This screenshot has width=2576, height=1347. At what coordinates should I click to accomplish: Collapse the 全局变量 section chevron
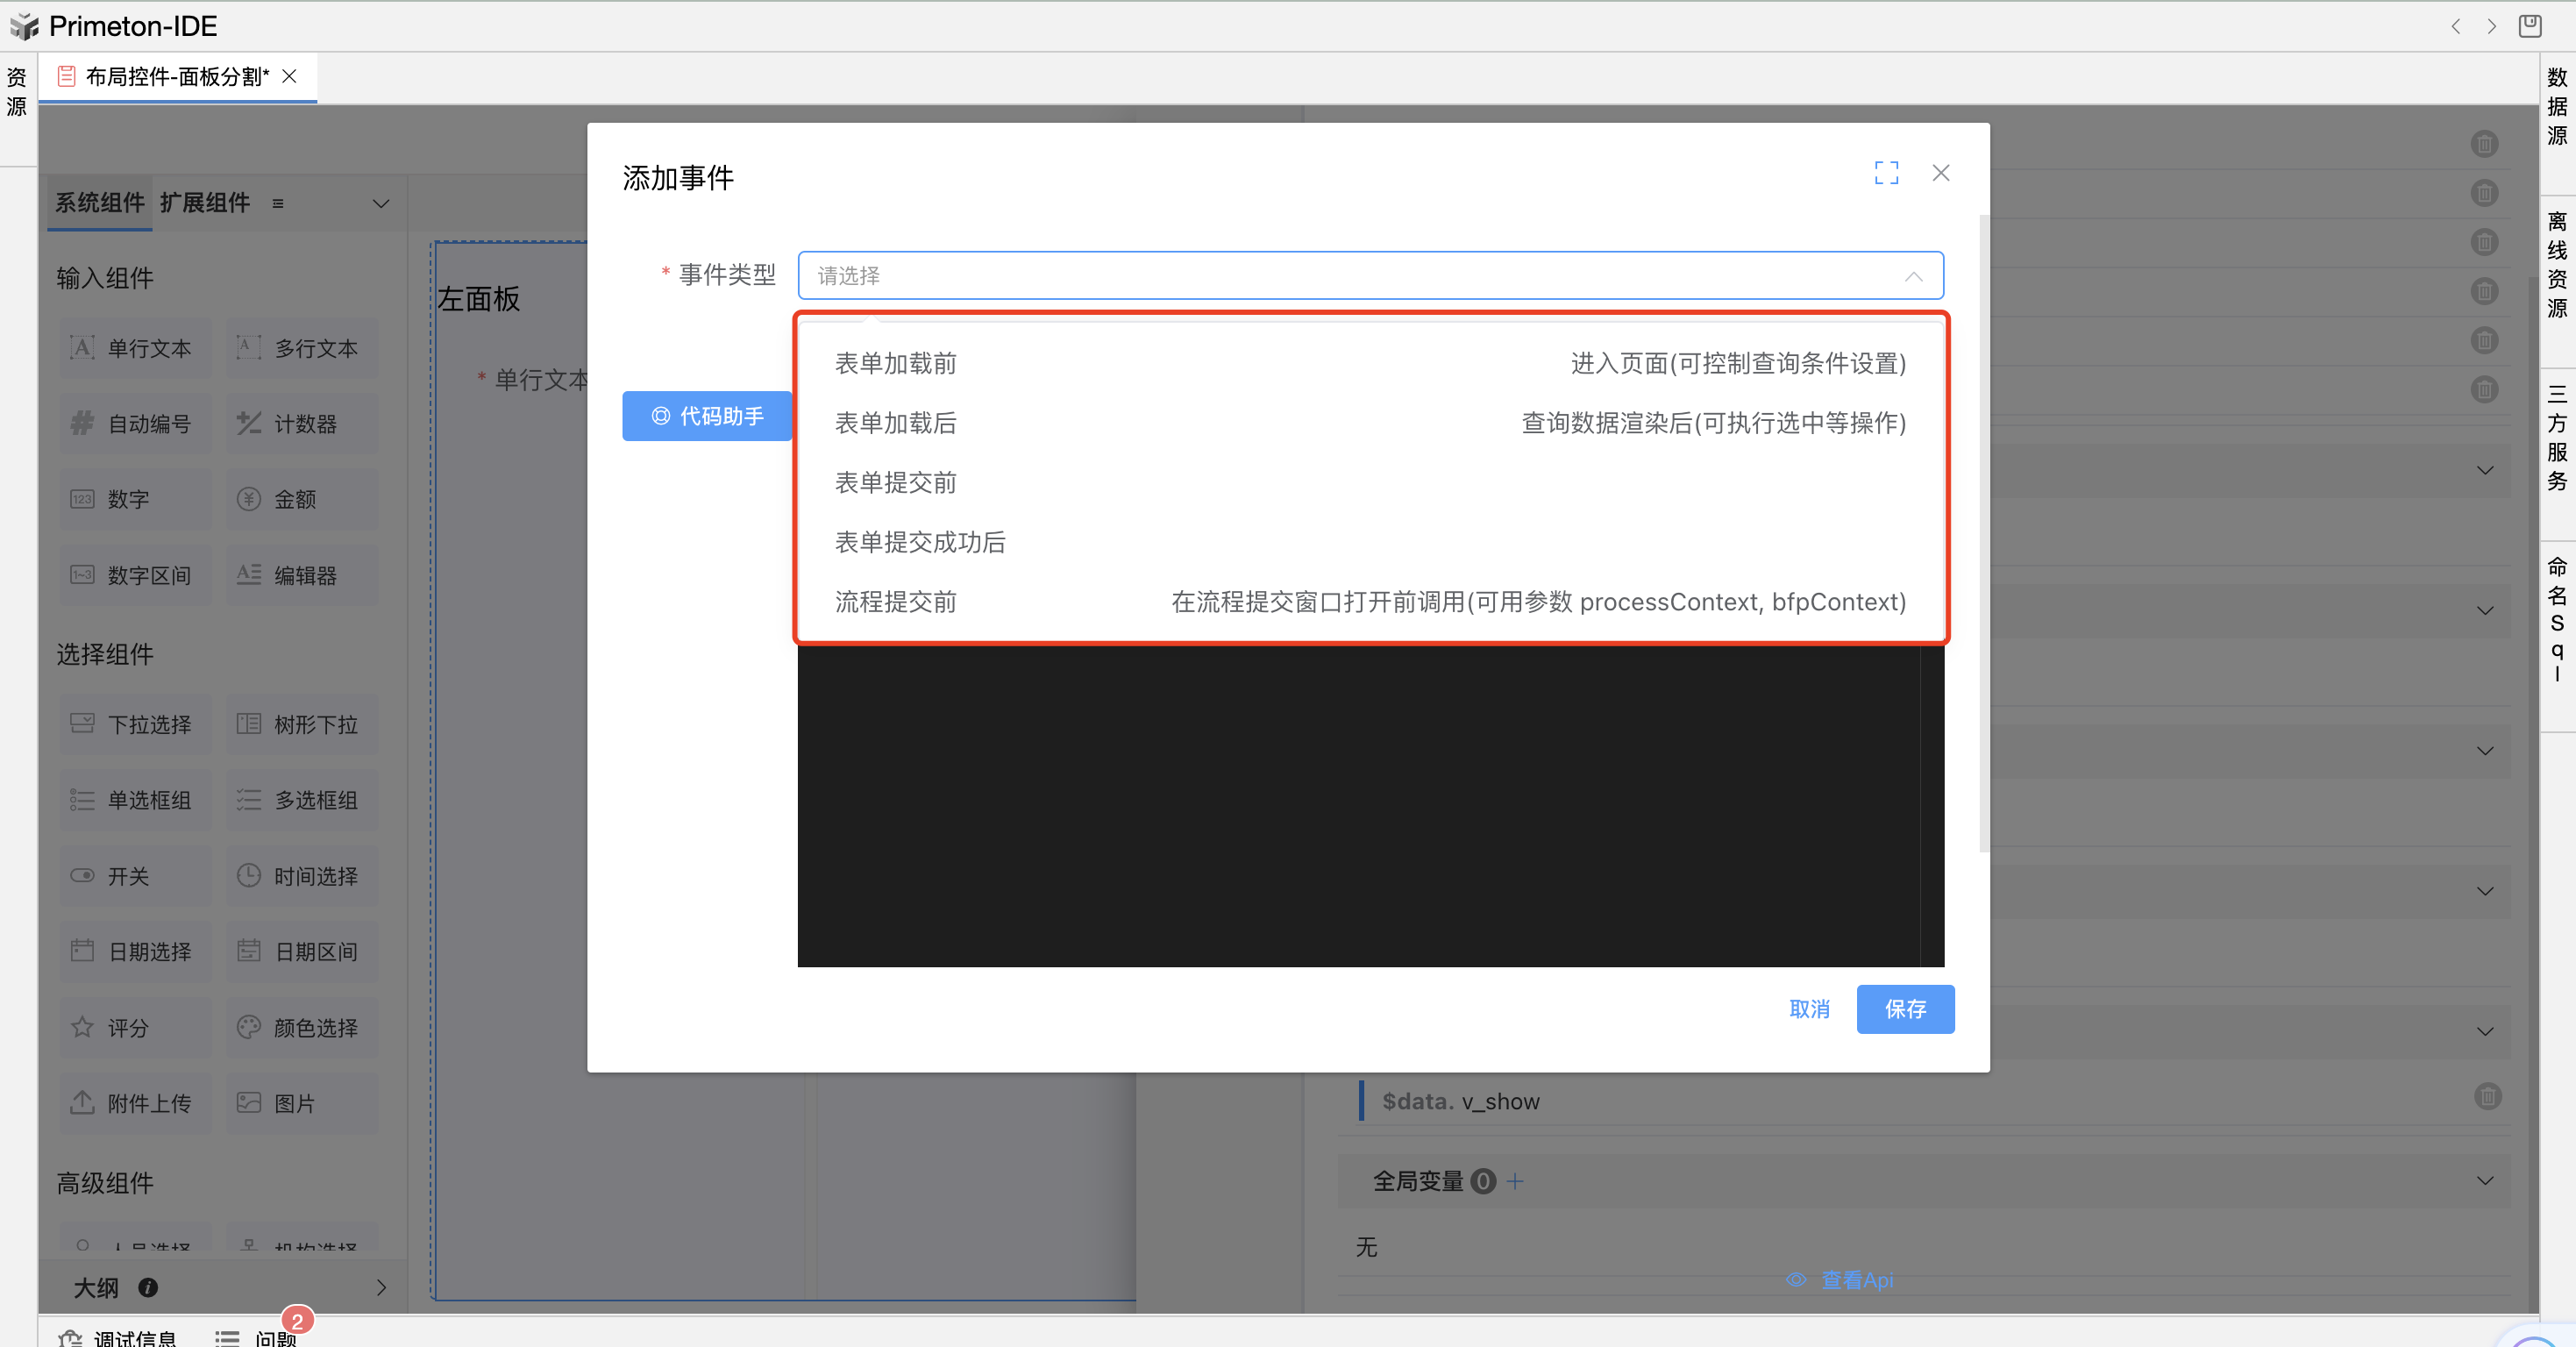2484,1181
